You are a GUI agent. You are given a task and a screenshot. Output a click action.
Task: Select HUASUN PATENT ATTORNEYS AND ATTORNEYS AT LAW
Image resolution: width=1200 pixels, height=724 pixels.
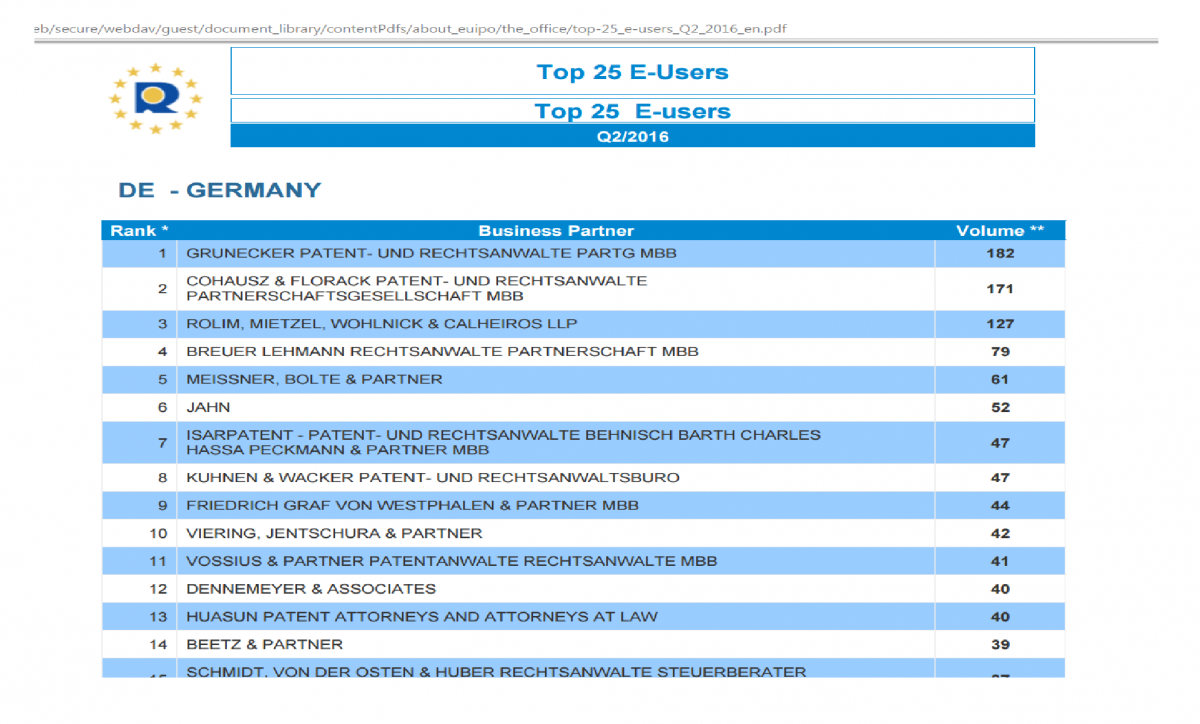[422, 616]
